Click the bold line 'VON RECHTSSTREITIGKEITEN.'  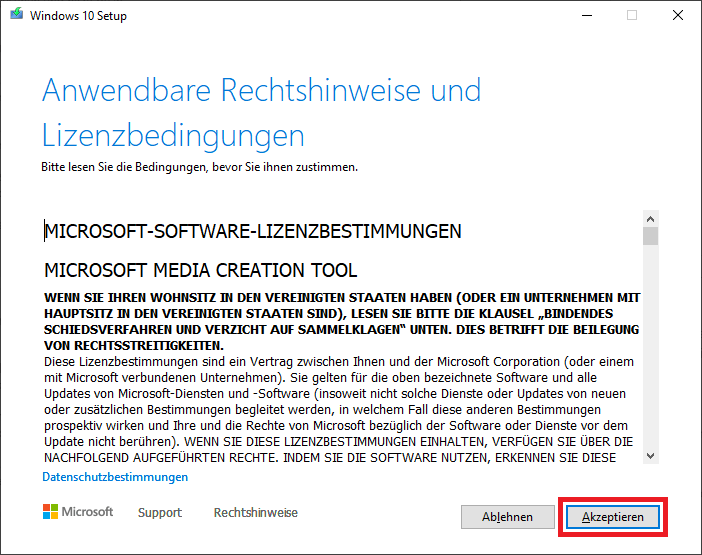[134, 346]
